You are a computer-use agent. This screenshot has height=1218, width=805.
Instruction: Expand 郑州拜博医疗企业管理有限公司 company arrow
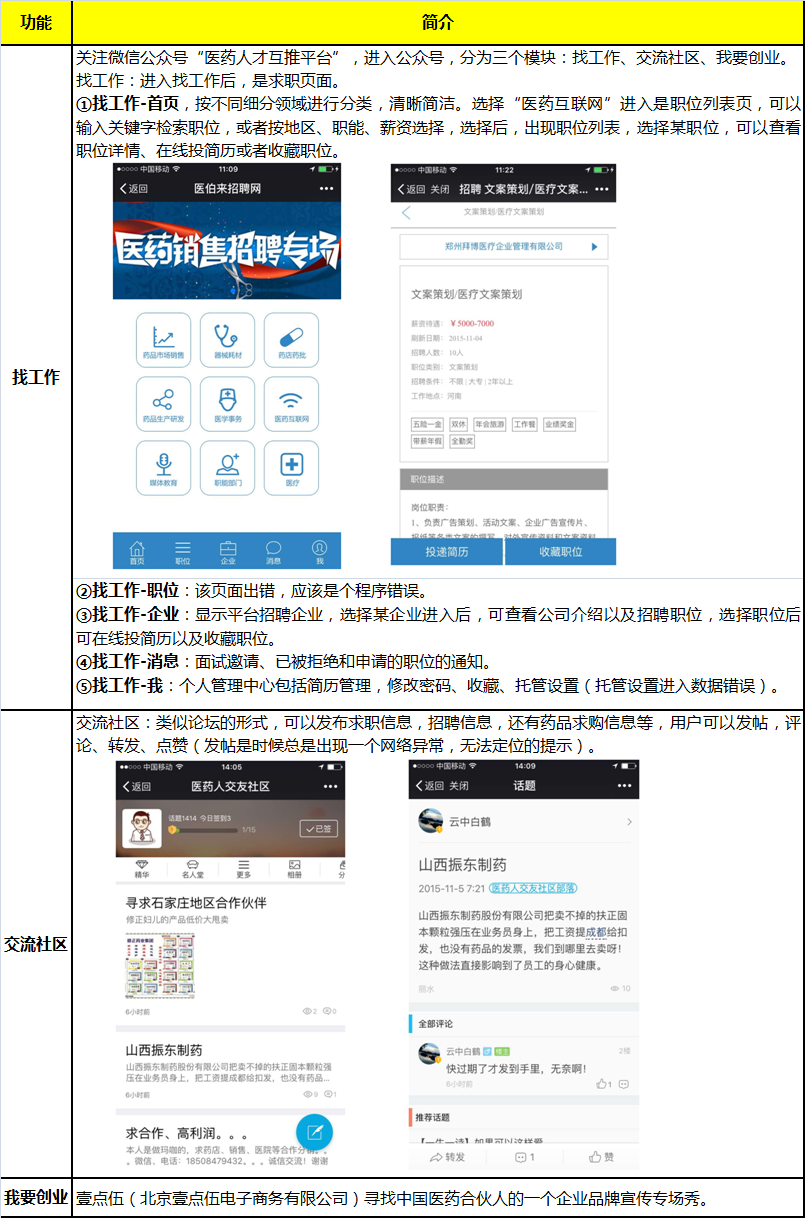(594, 246)
